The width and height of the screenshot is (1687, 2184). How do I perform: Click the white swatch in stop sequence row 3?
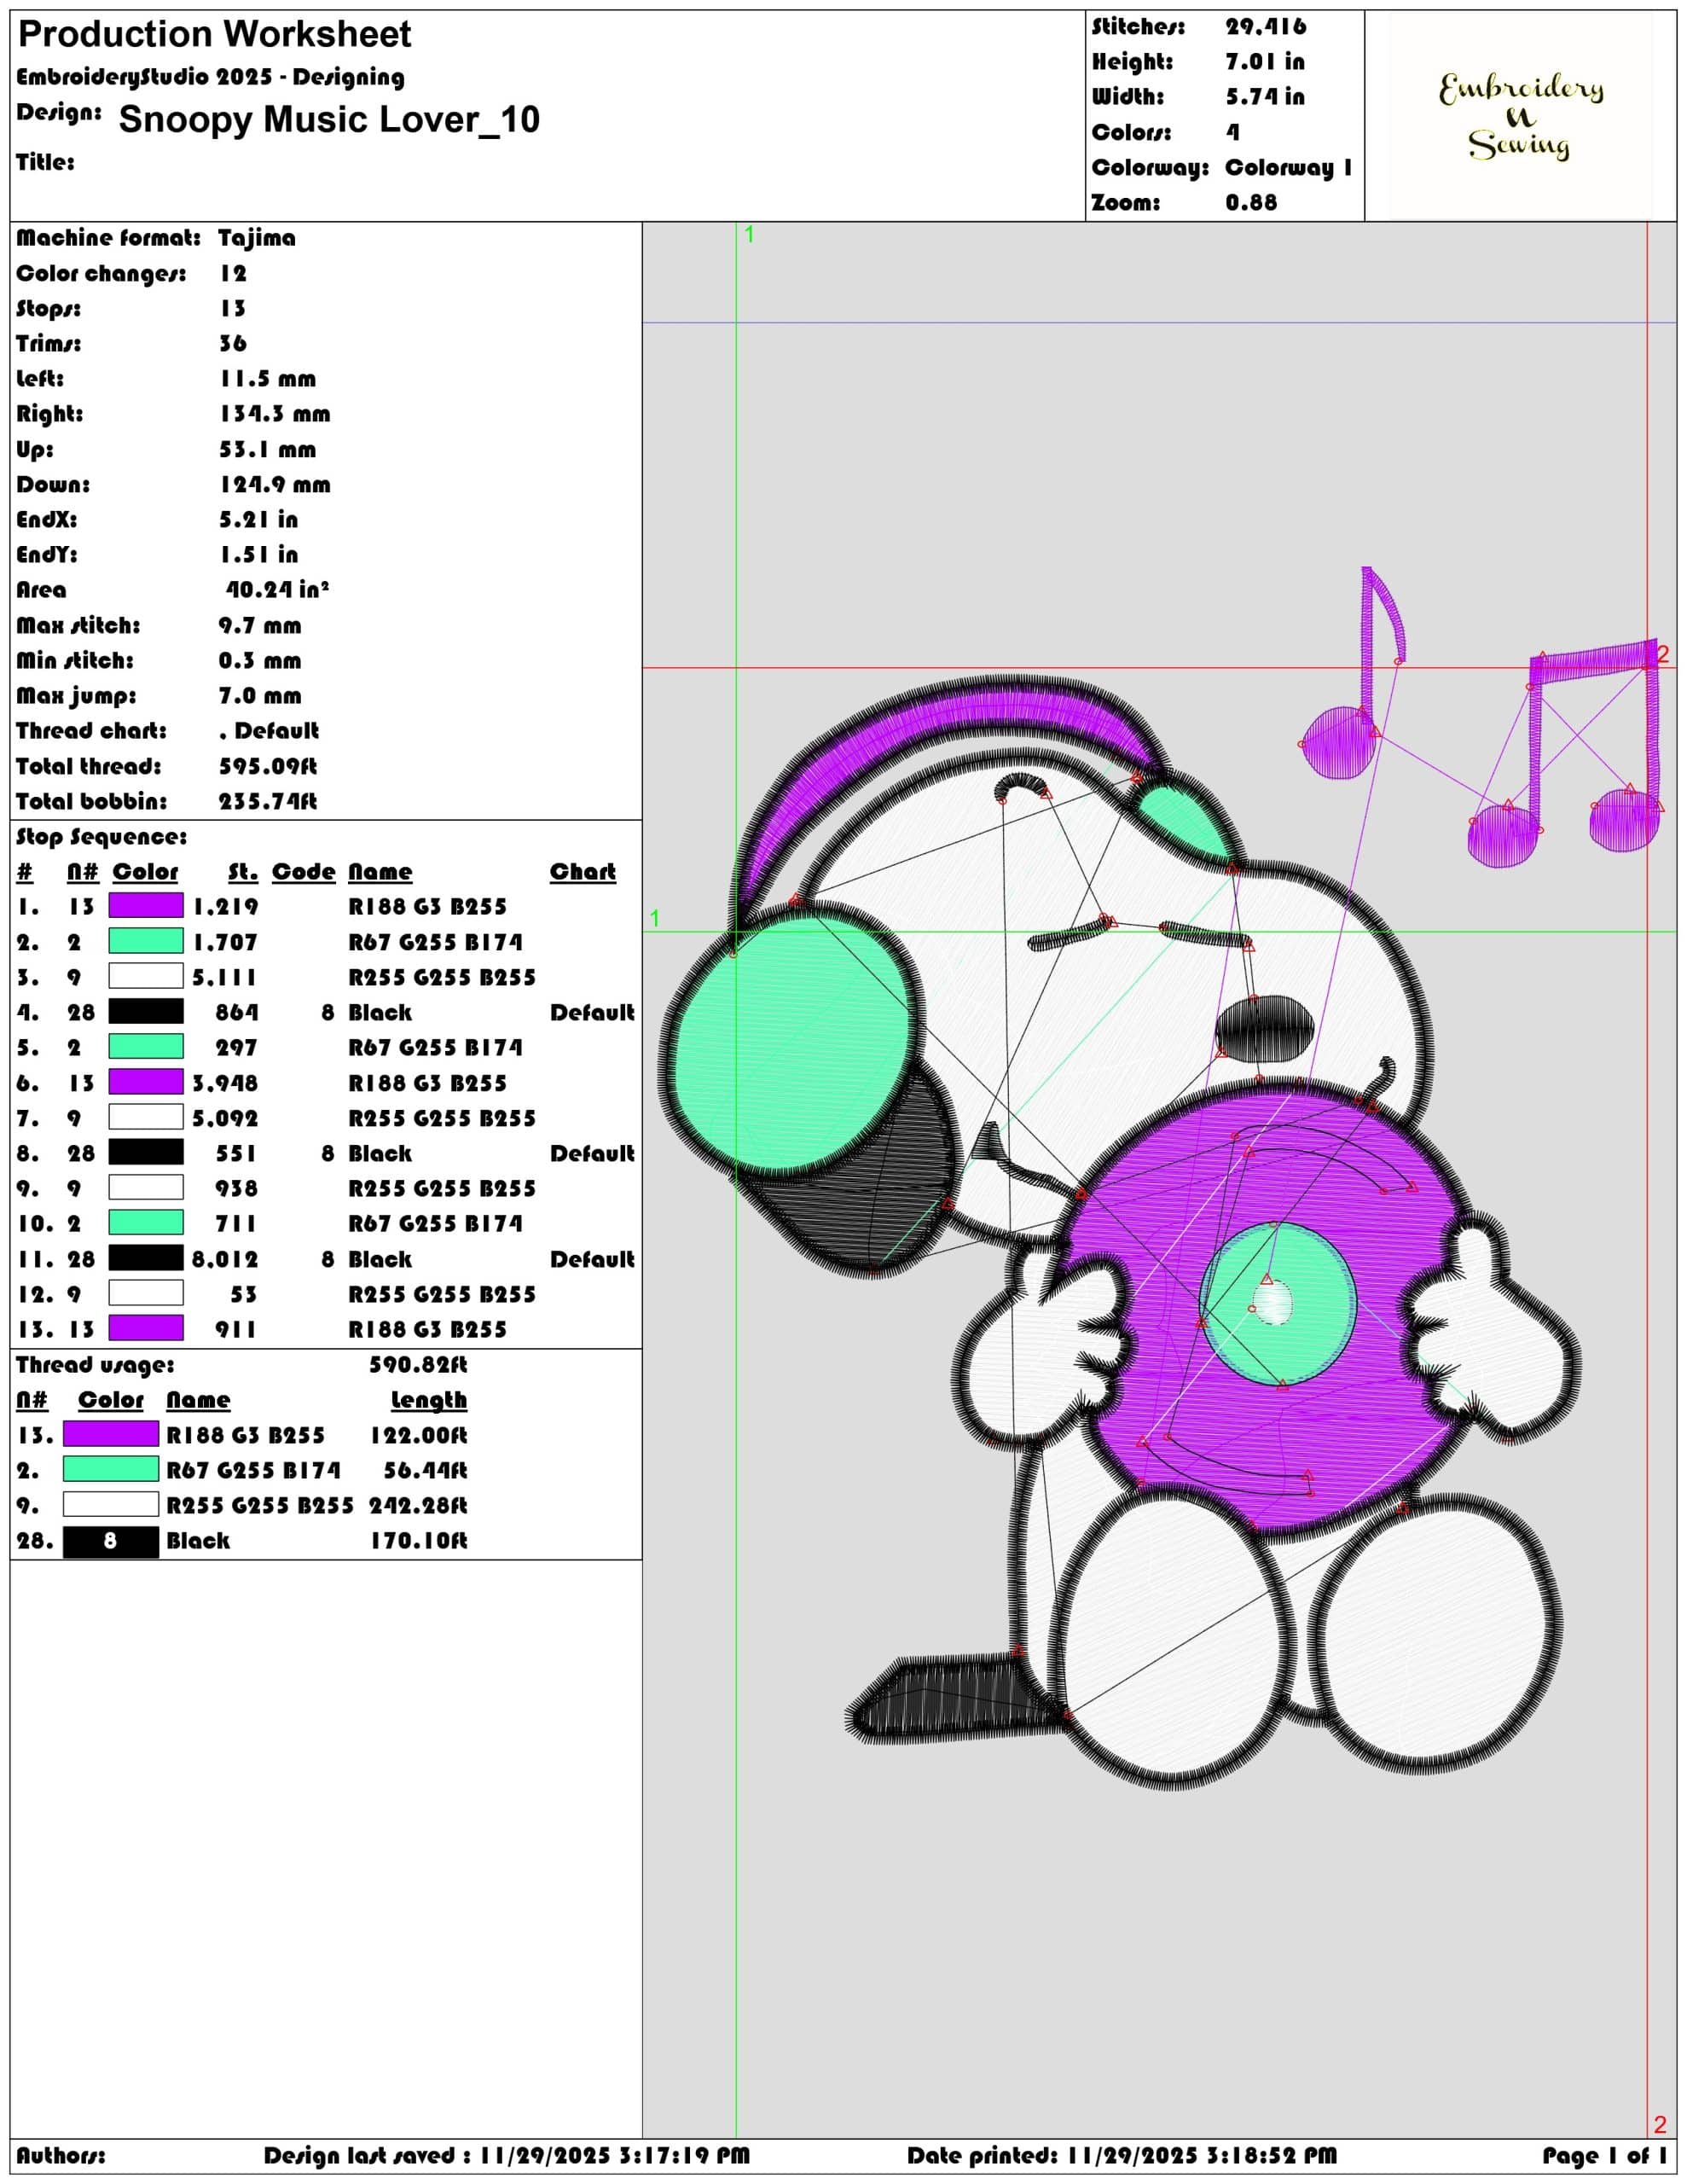click(x=146, y=976)
